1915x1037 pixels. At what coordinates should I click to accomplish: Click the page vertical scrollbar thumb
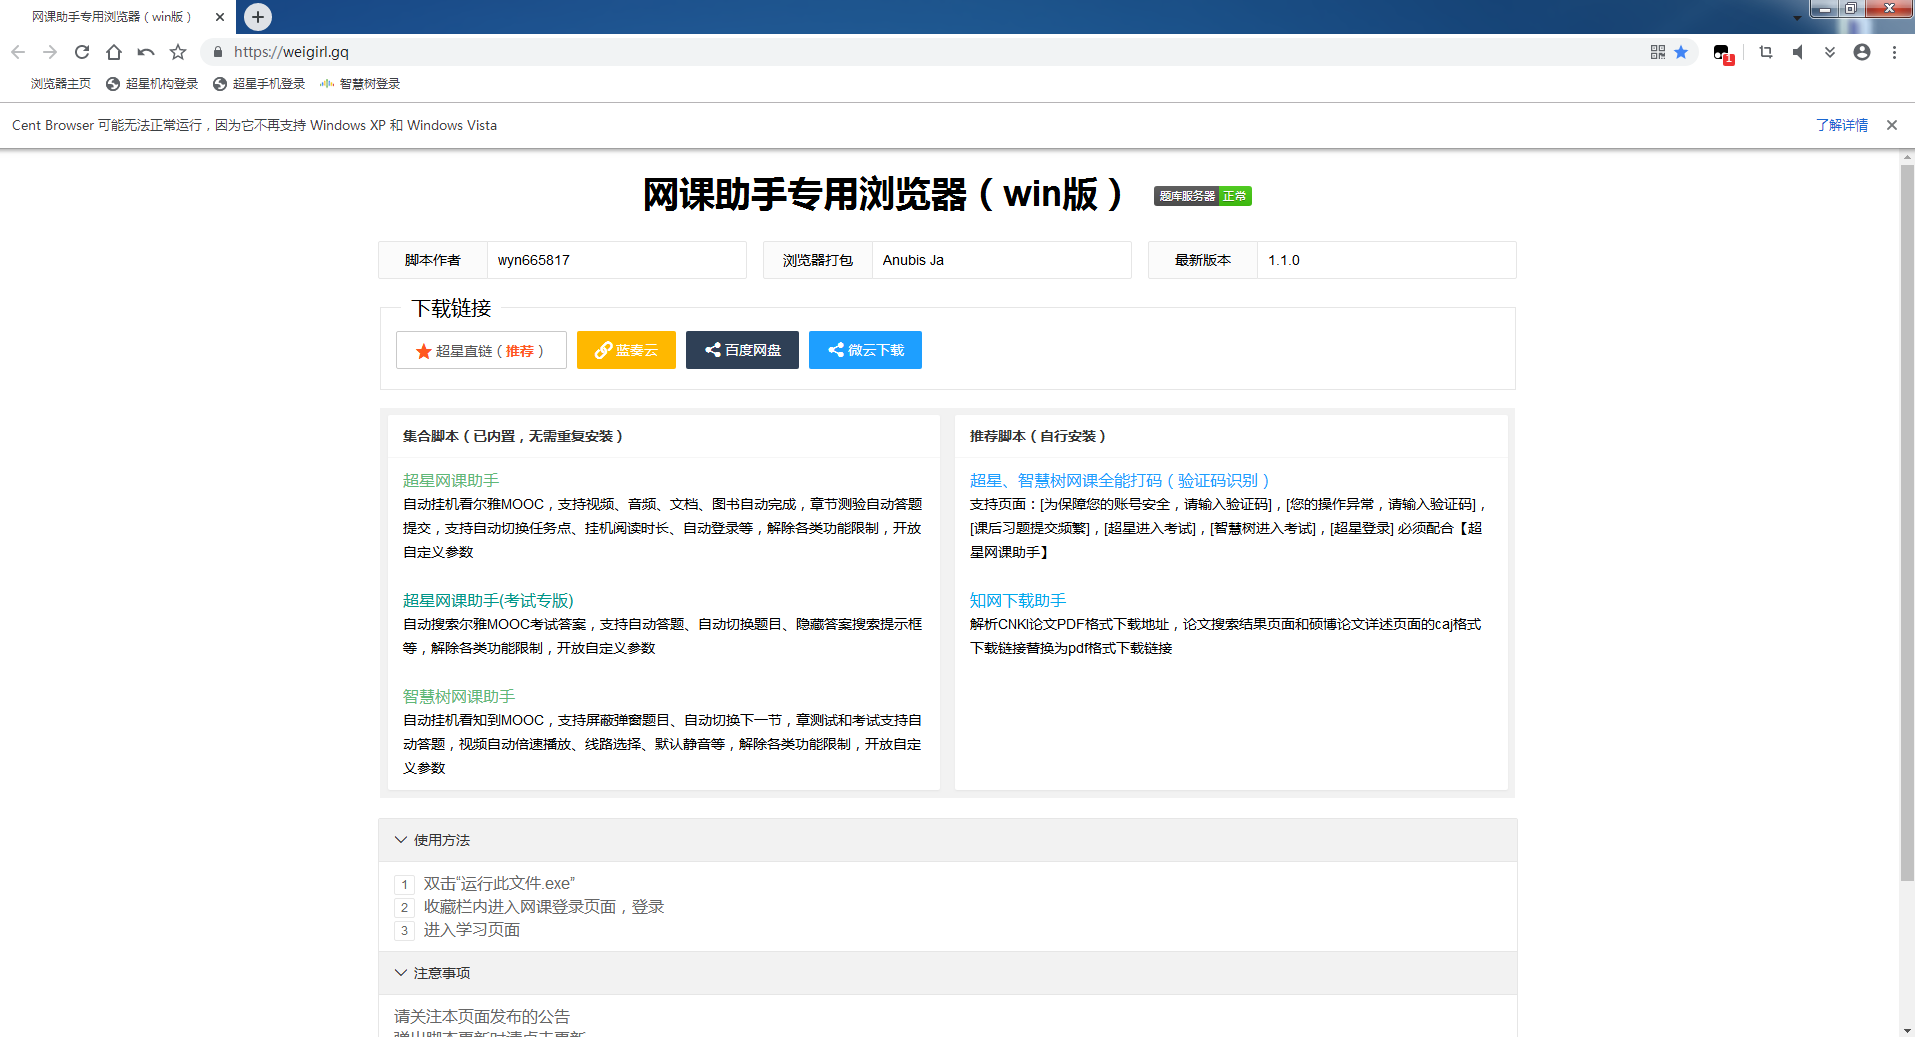click(1907, 522)
